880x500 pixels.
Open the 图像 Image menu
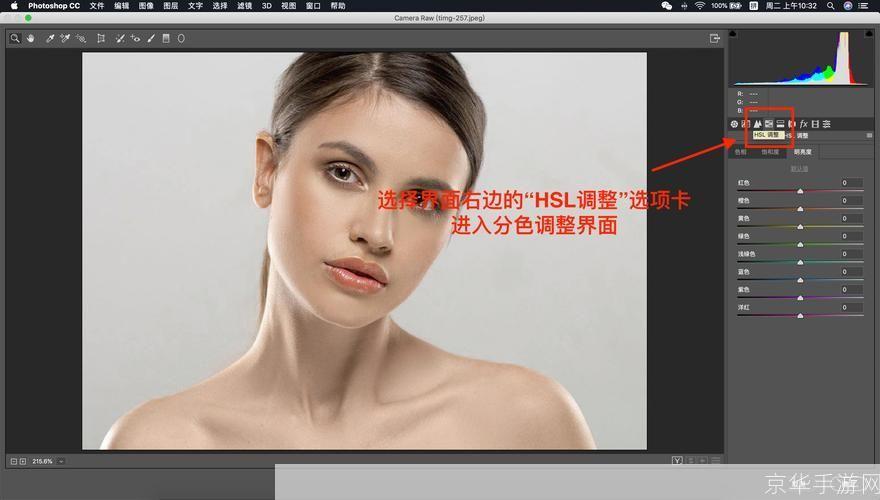(146, 6)
